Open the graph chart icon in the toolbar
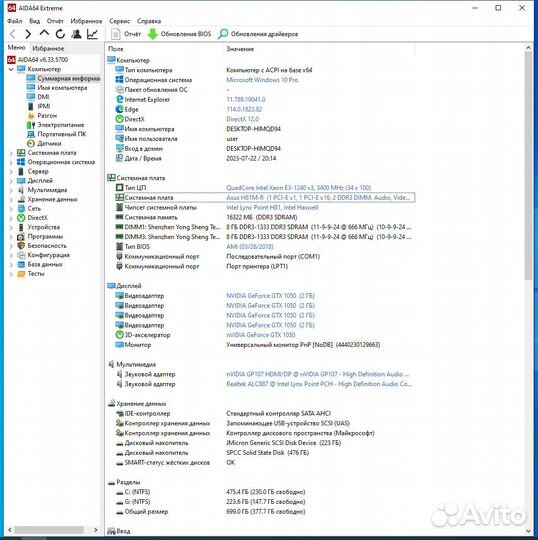 [92, 34]
